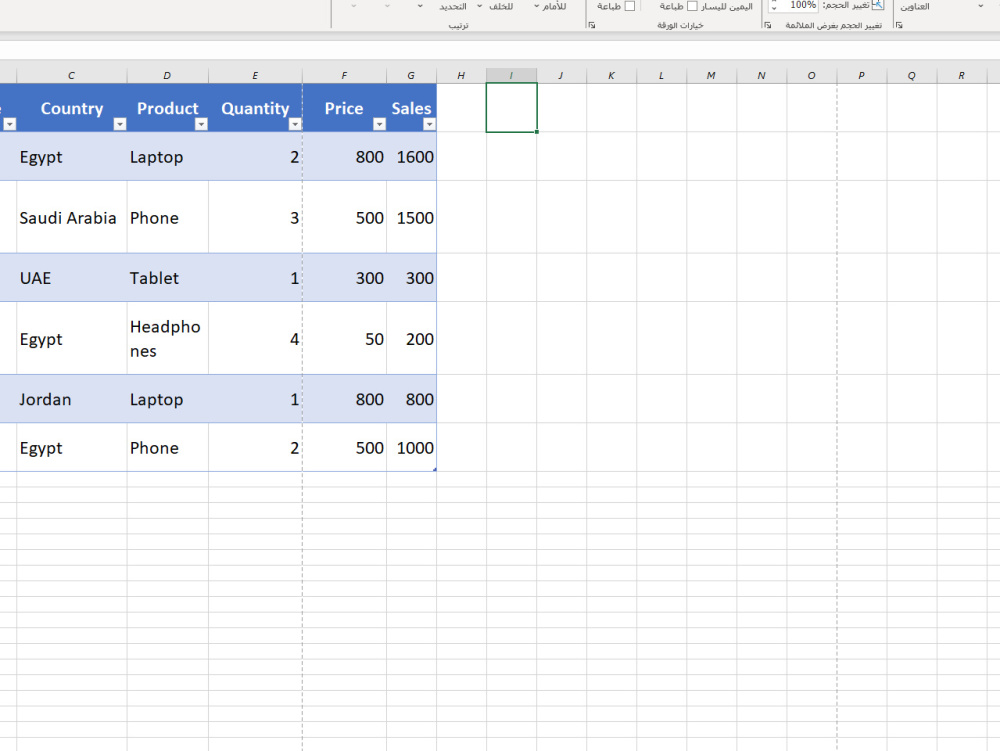Image resolution: width=1000 pixels, height=751 pixels.
Task: Select the Tablet cell
Action: click(x=167, y=278)
